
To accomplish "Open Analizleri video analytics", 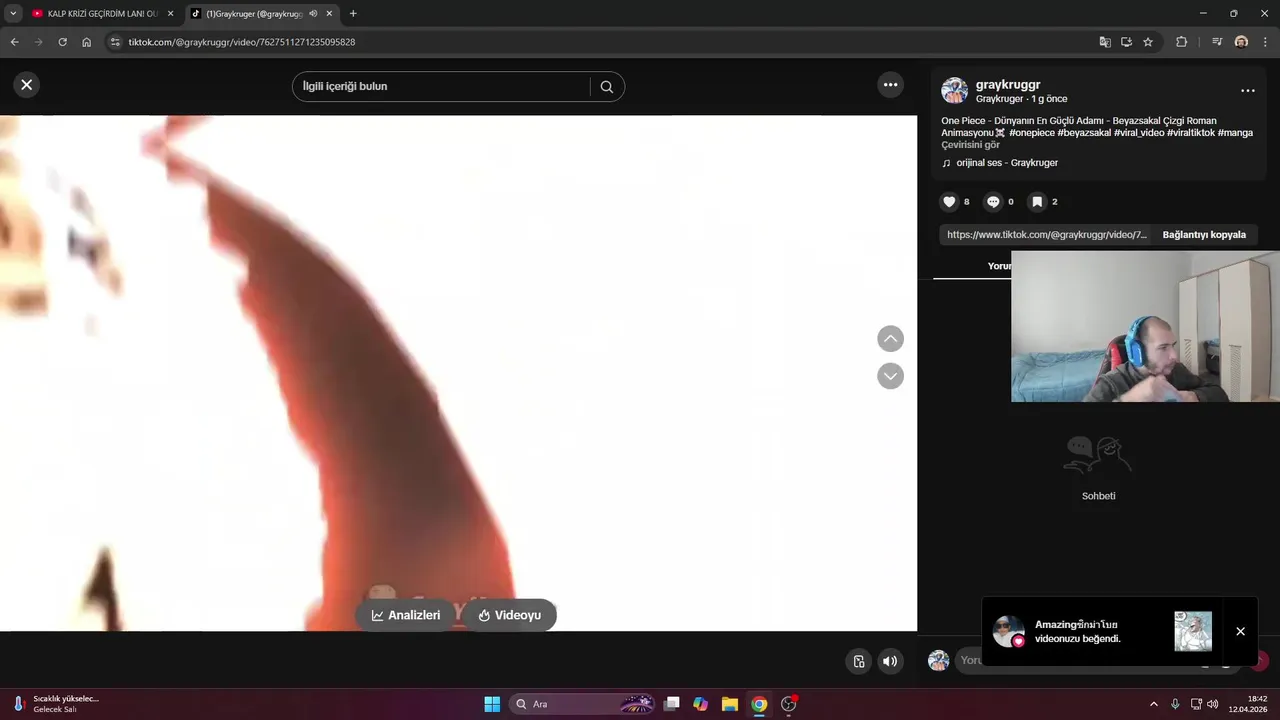I will click(406, 615).
